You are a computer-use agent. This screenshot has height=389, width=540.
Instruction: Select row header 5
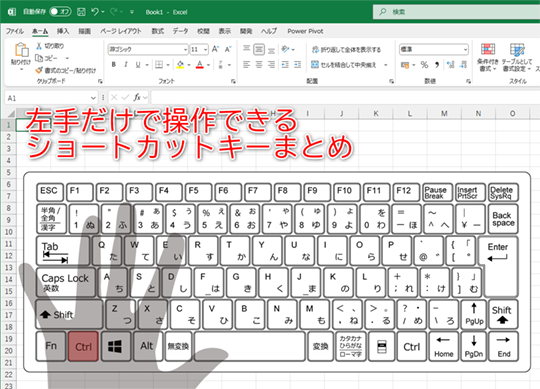(x=9, y=172)
